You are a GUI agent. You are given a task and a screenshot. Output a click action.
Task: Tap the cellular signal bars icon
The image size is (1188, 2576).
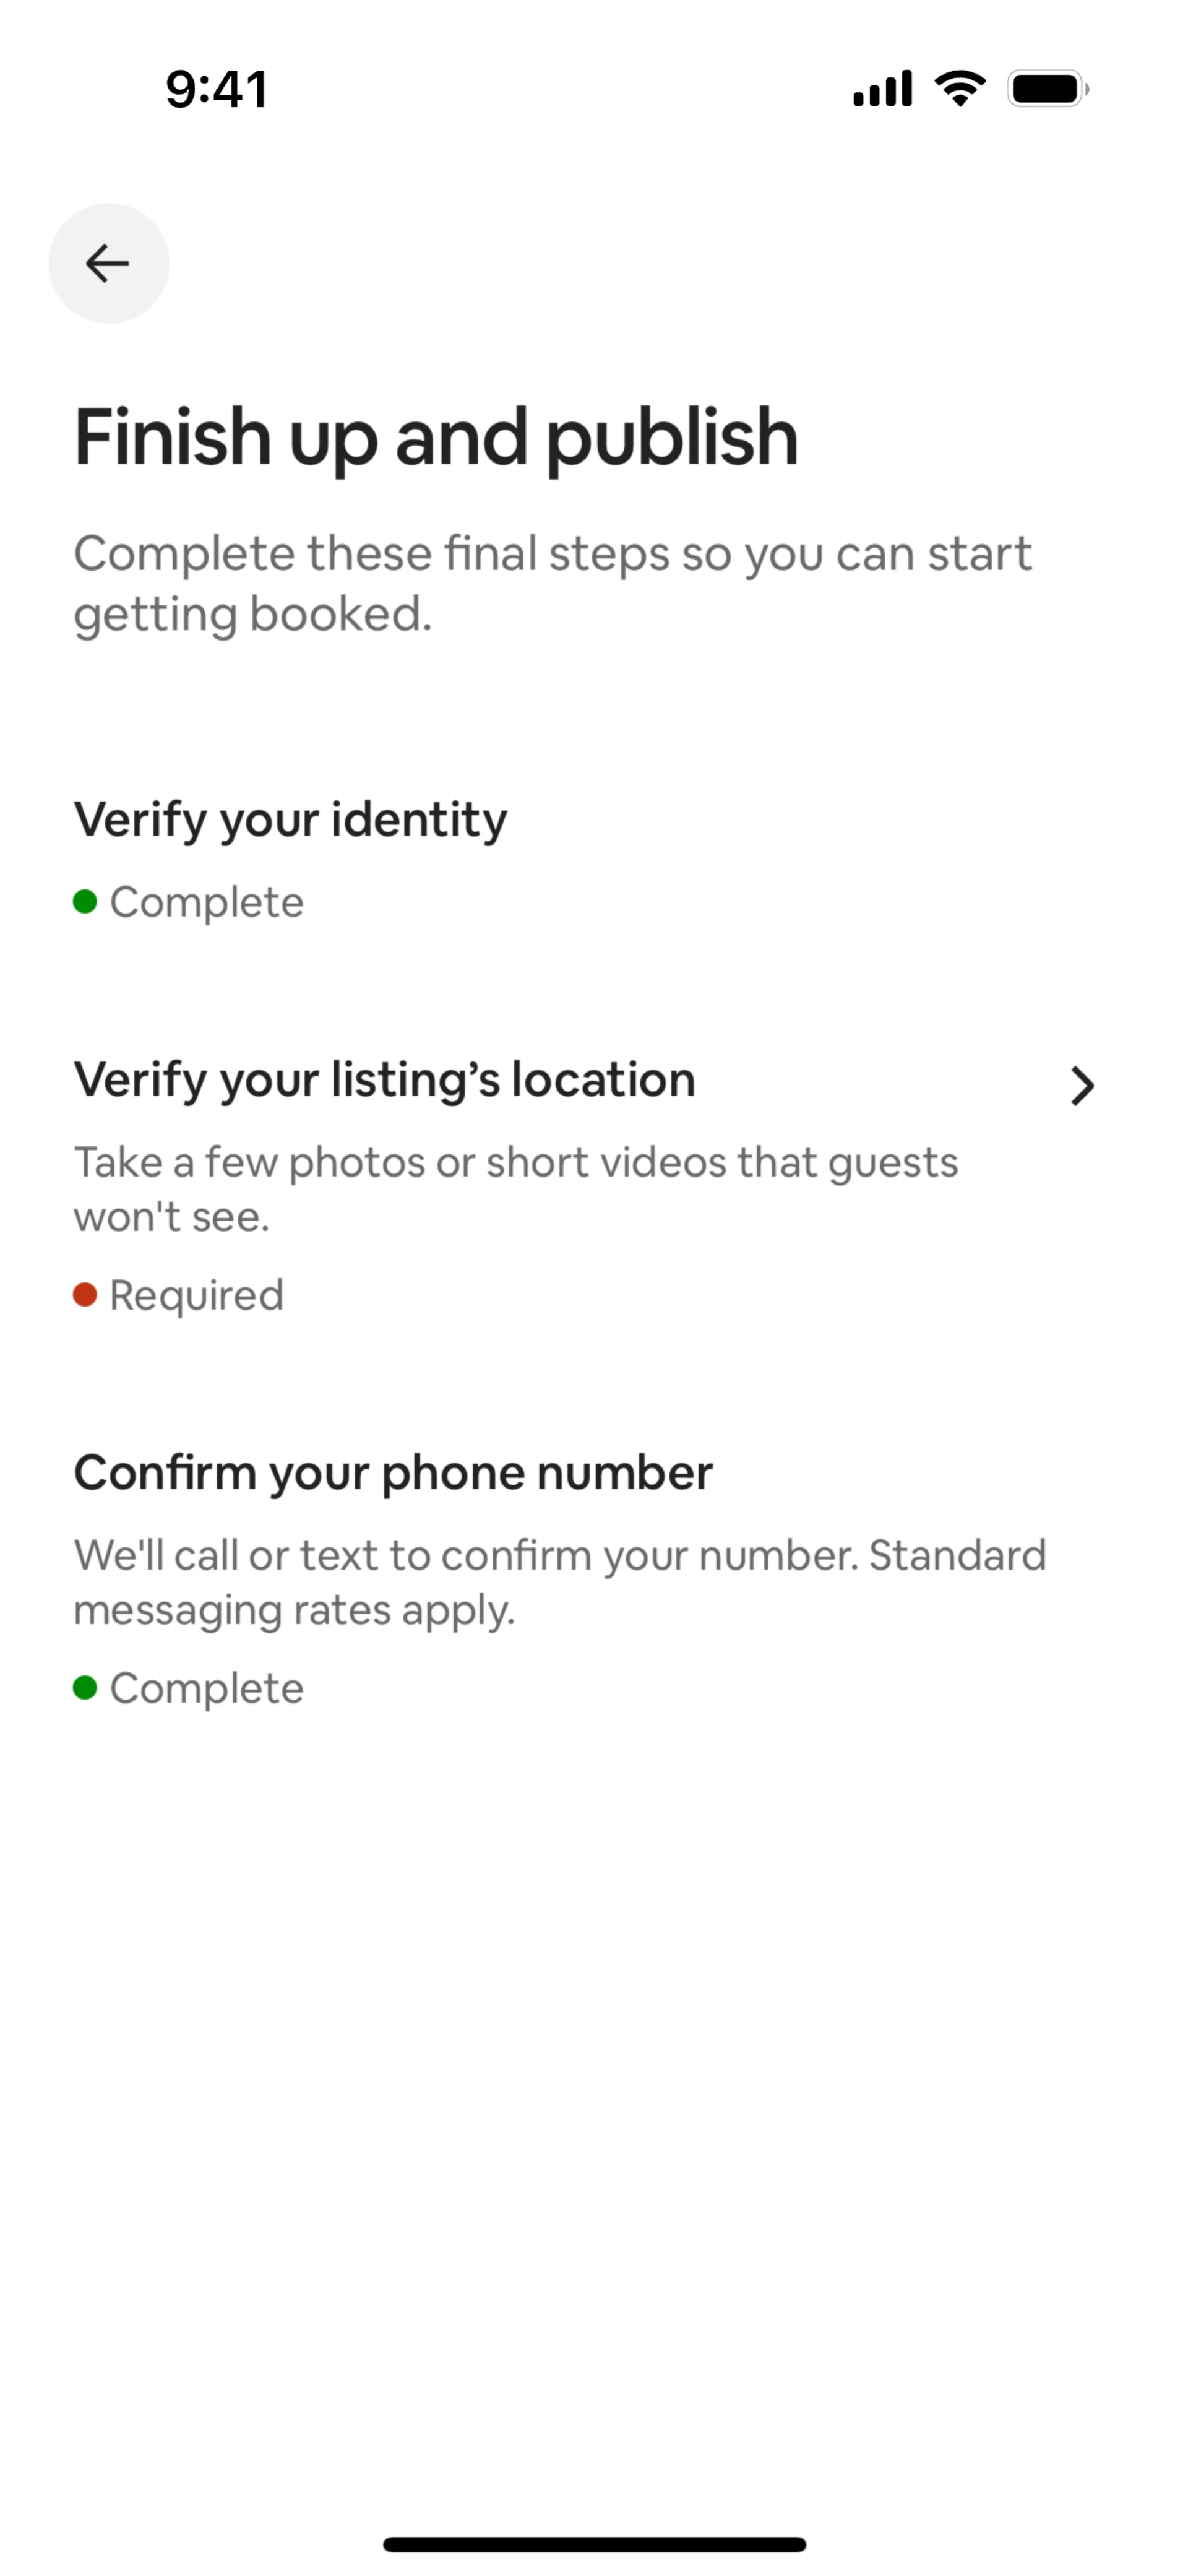(x=882, y=89)
